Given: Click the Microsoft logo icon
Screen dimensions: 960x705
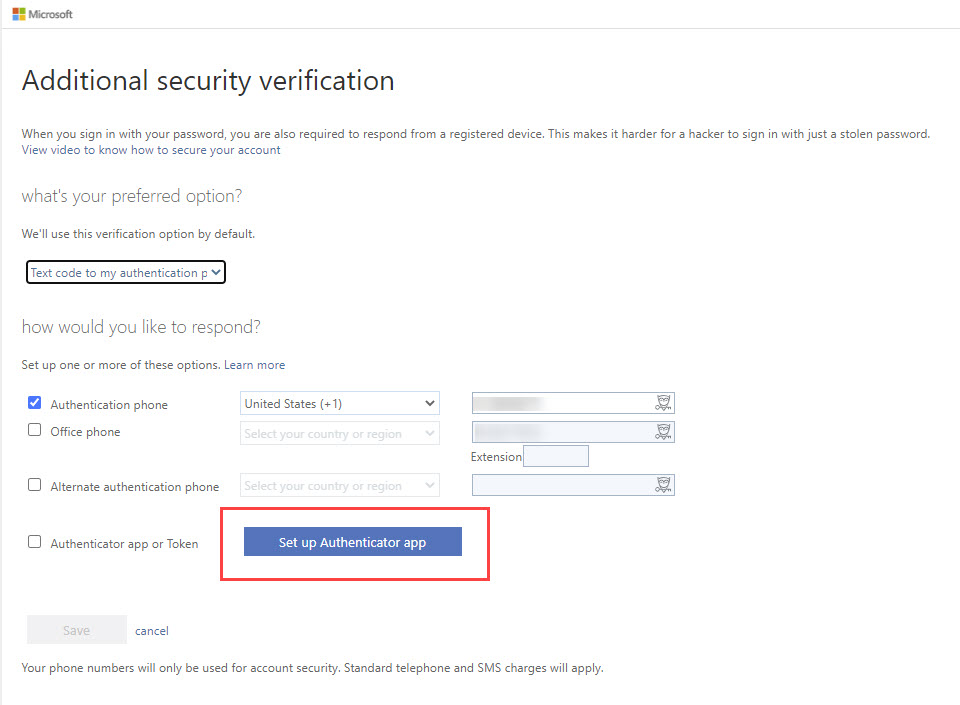Looking at the screenshot, I should pos(19,14).
